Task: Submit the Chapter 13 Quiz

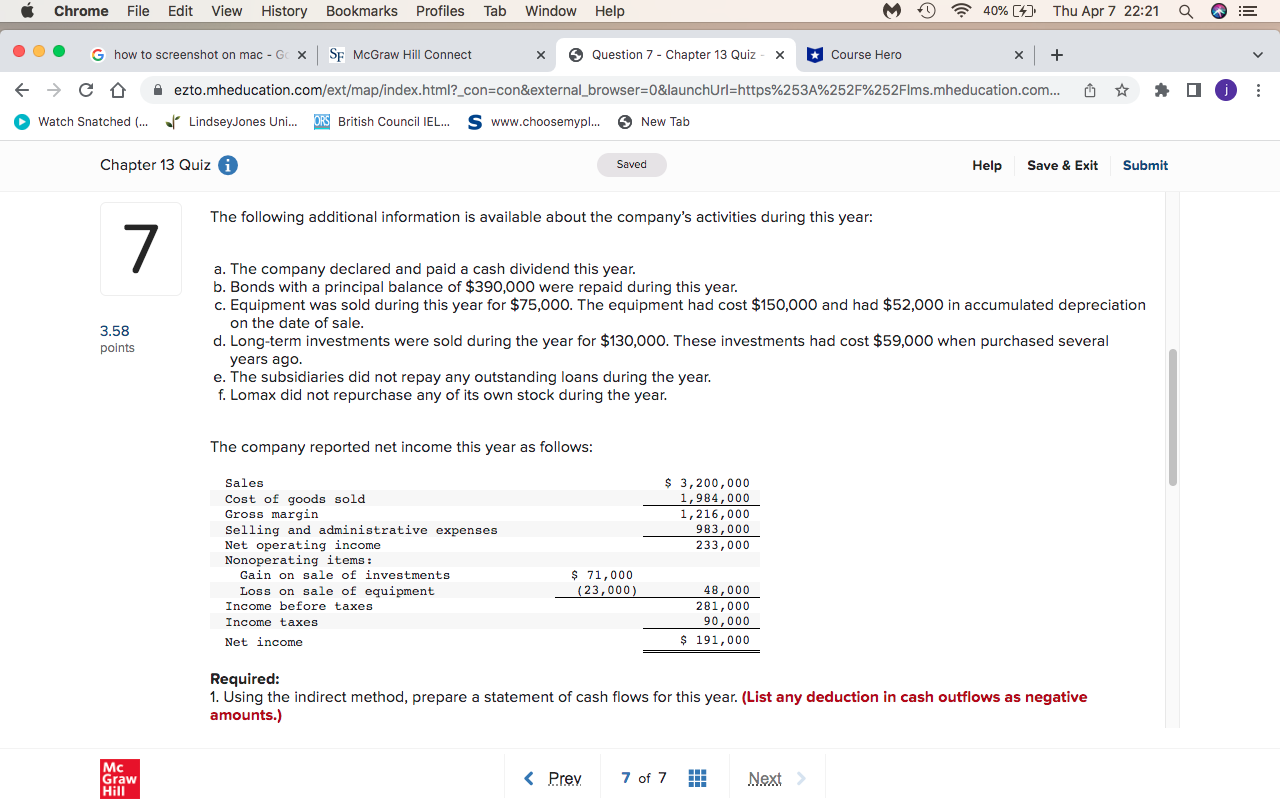Action: point(1145,165)
